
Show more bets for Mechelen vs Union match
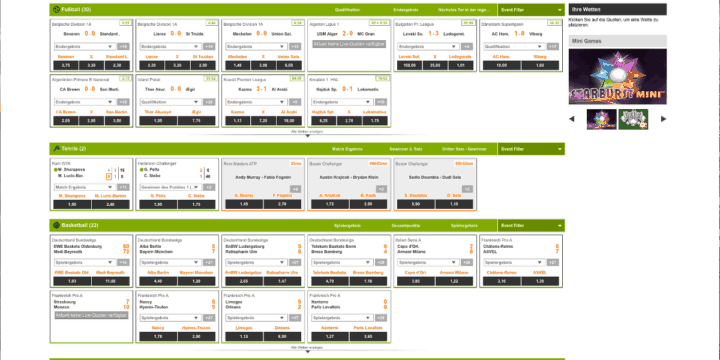(295, 46)
